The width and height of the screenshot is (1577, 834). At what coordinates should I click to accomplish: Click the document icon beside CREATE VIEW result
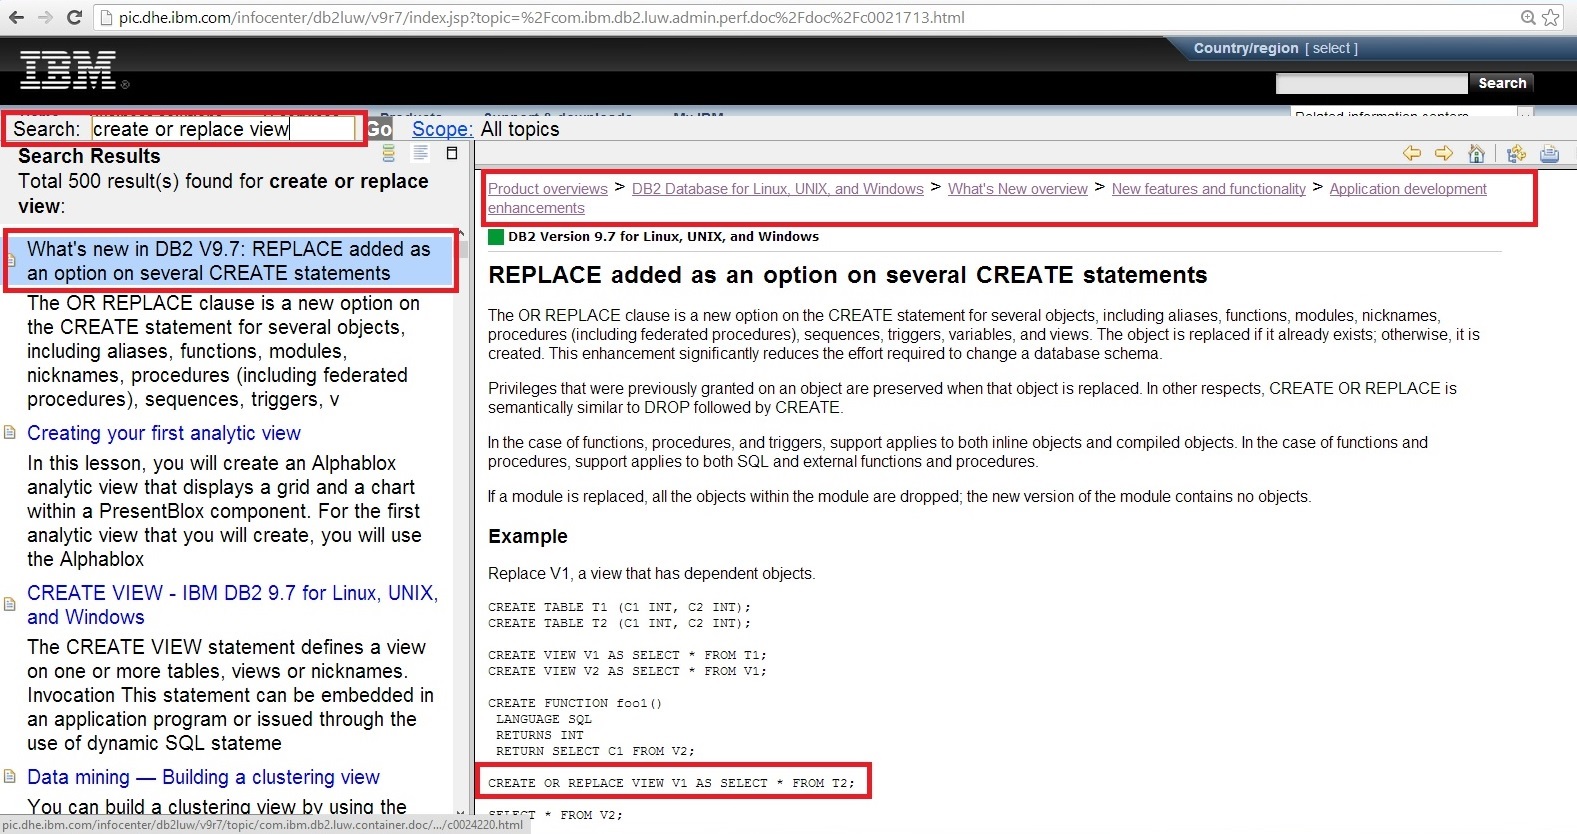pos(10,604)
